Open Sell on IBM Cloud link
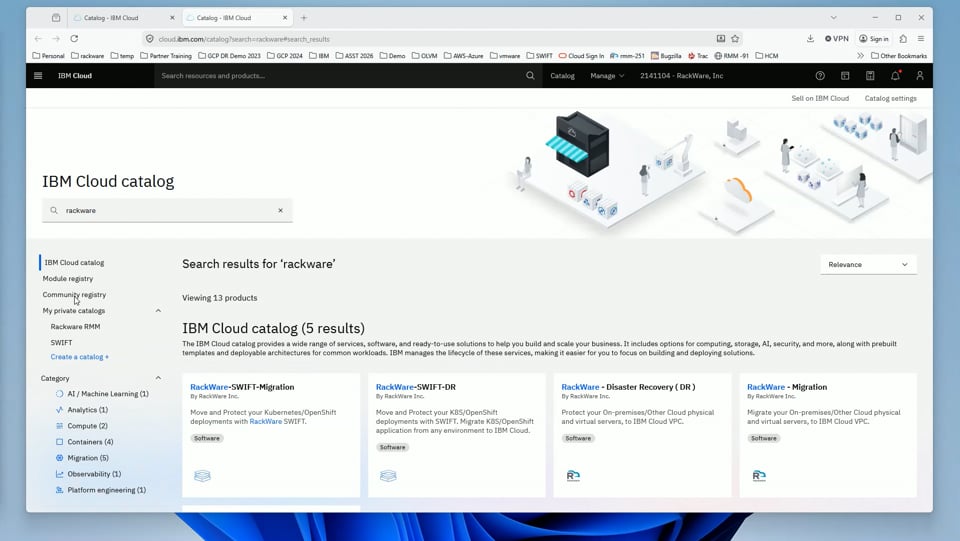Image resolution: width=960 pixels, height=541 pixels. [820, 99]
